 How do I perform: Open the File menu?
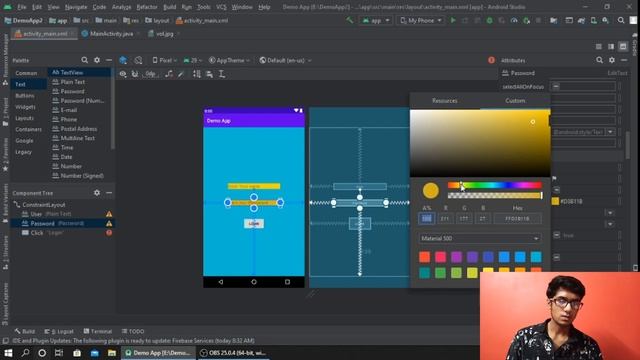pyautogui.click(x=22, y=7)
